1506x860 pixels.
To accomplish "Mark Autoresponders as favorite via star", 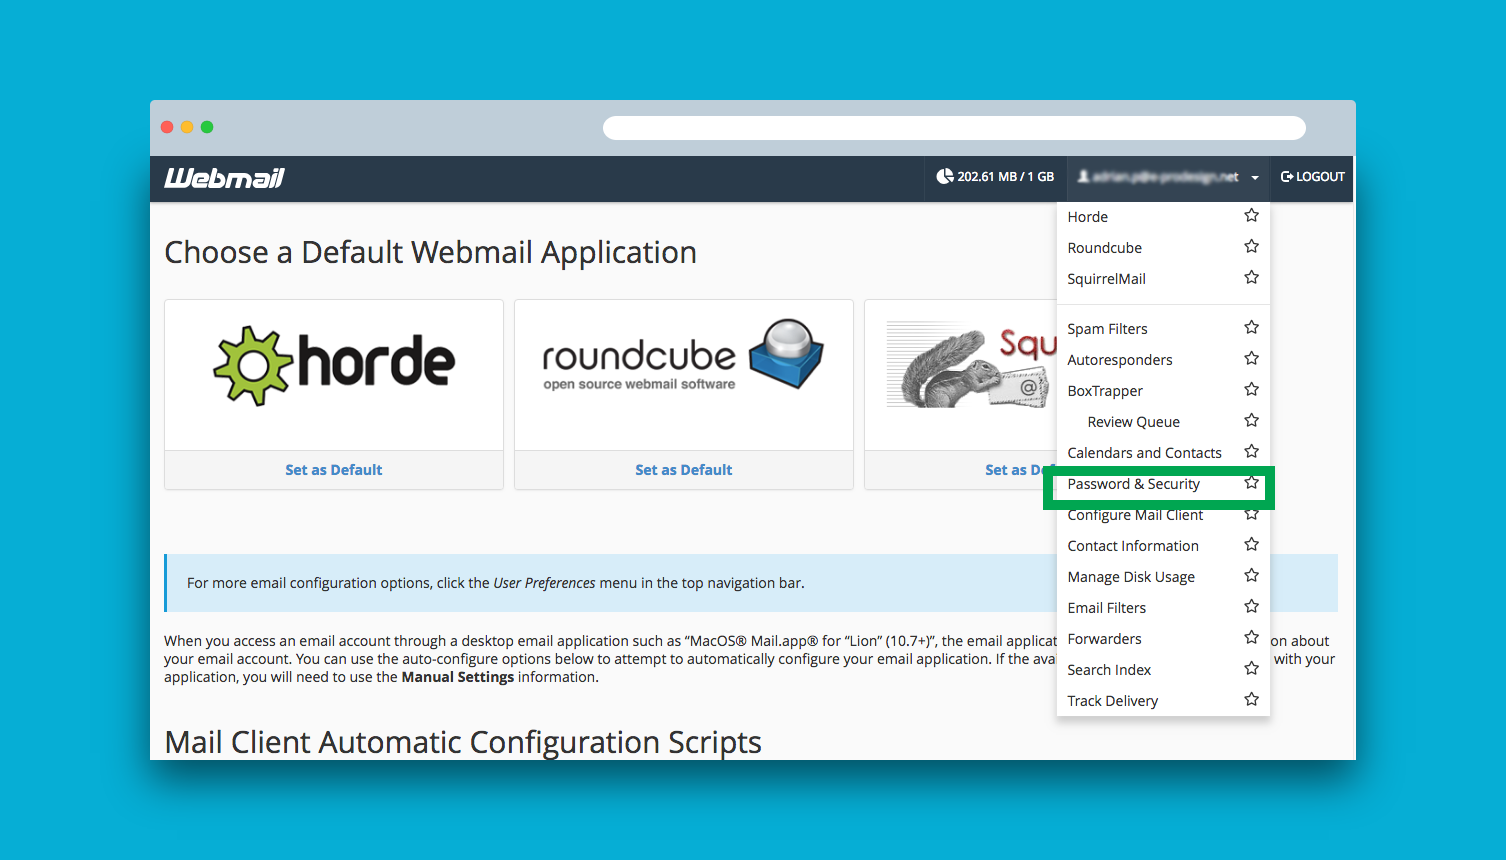I will [x=1251, y=359].
